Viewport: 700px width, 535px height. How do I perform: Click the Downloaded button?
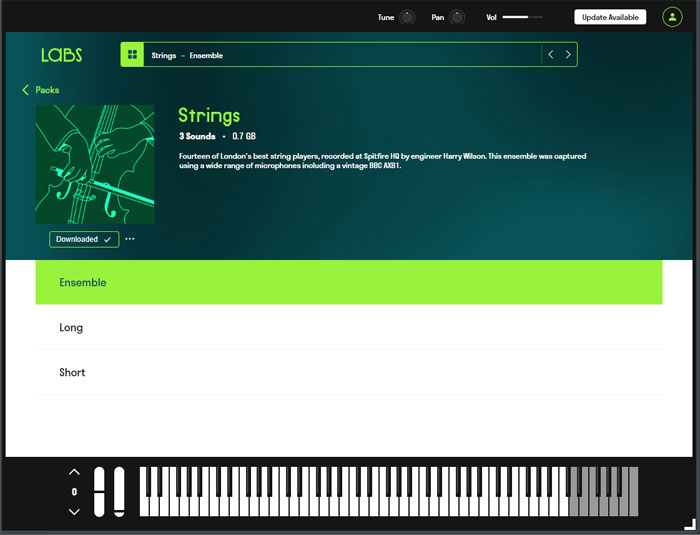pyautogui.click(x=84, y=239)
